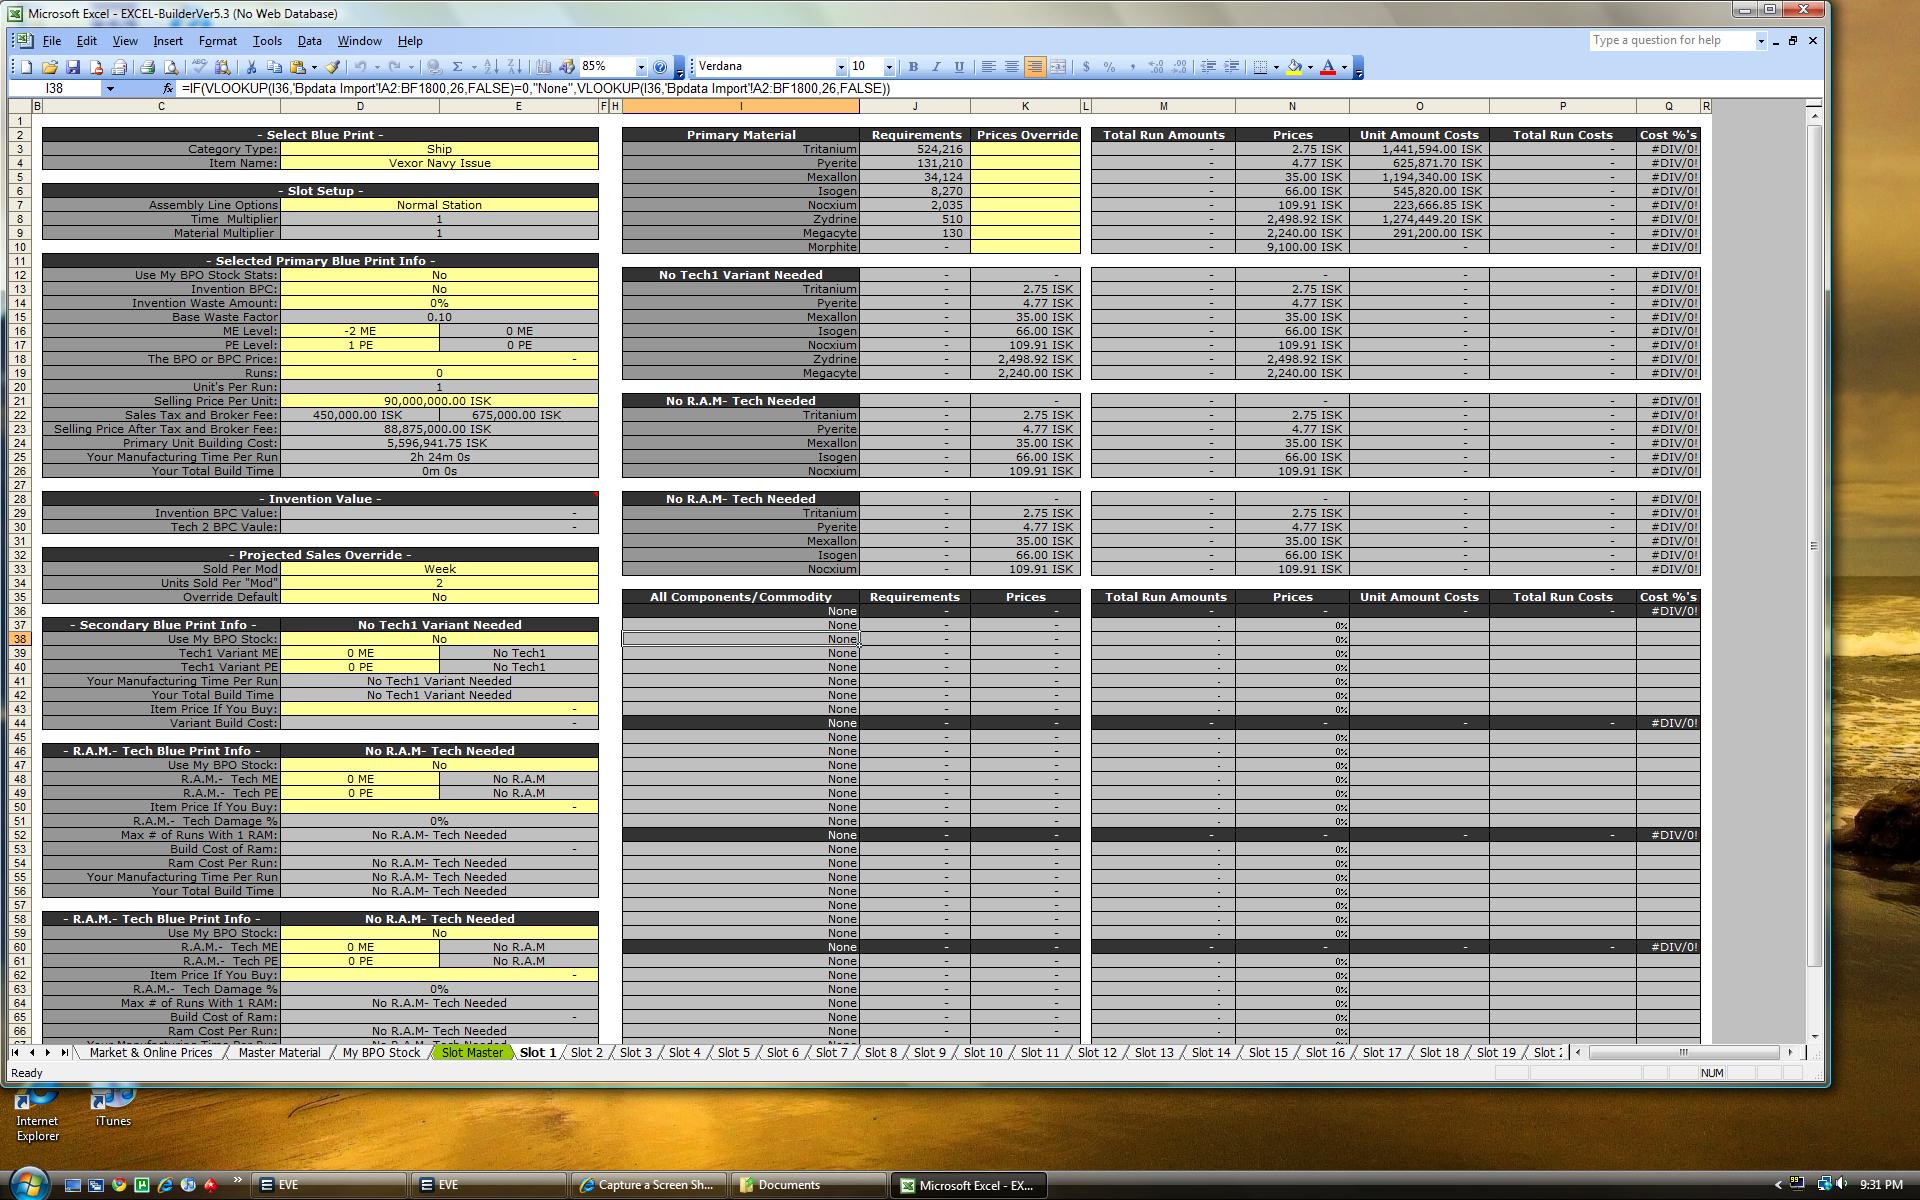Click Microsoft Excel taskbar button
The height and width of the screenshot is (1200, 1920).
[x=968, y=1185]
